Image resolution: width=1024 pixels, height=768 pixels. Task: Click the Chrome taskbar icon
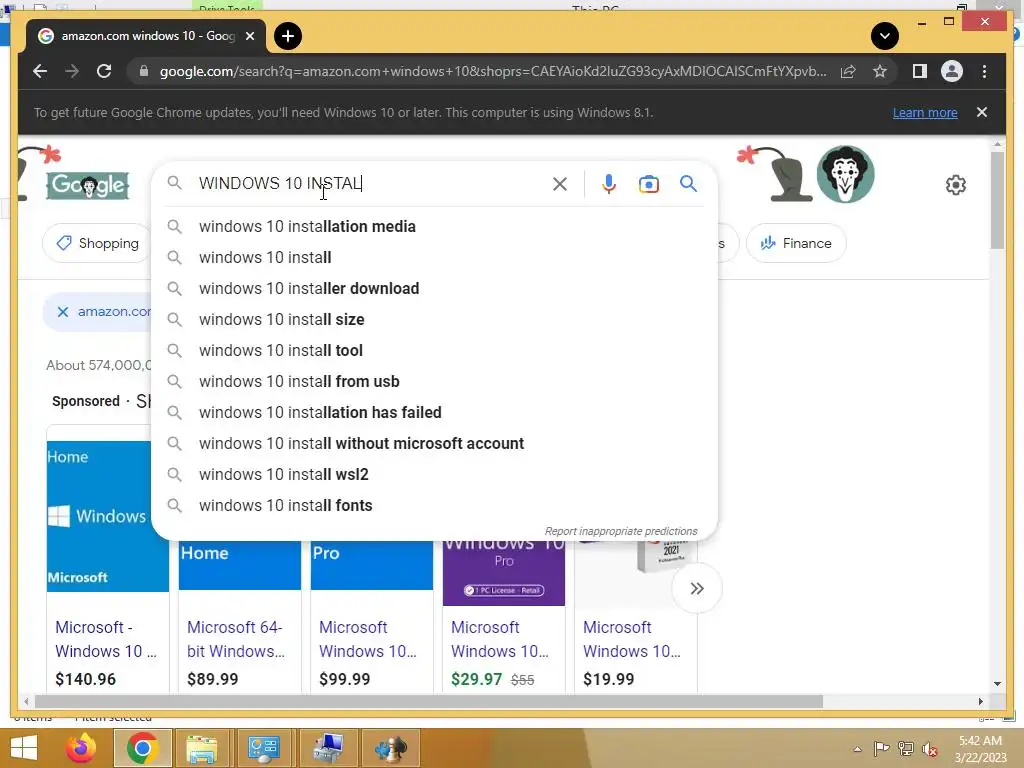click(142, 748)
